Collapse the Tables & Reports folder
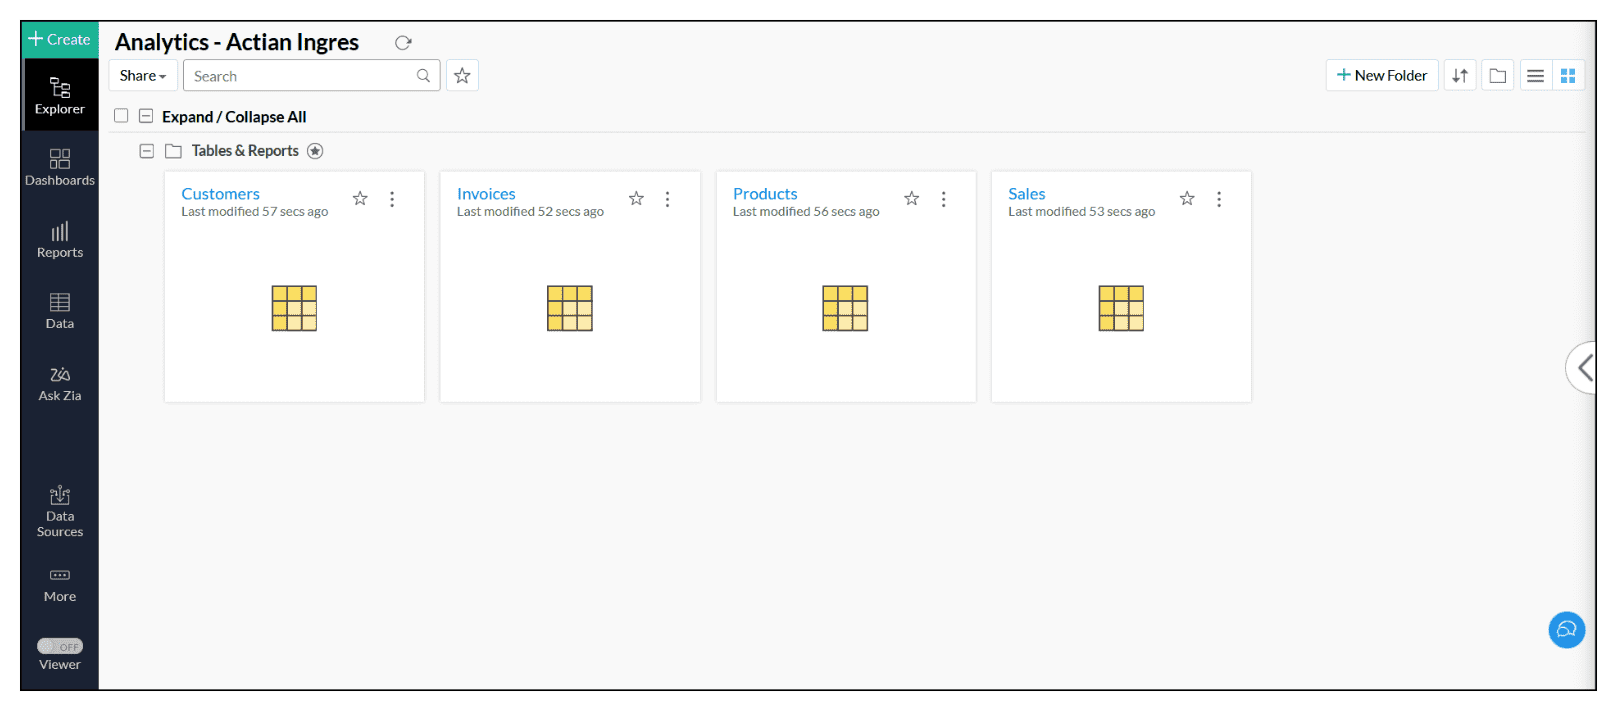 click(147, 151)
